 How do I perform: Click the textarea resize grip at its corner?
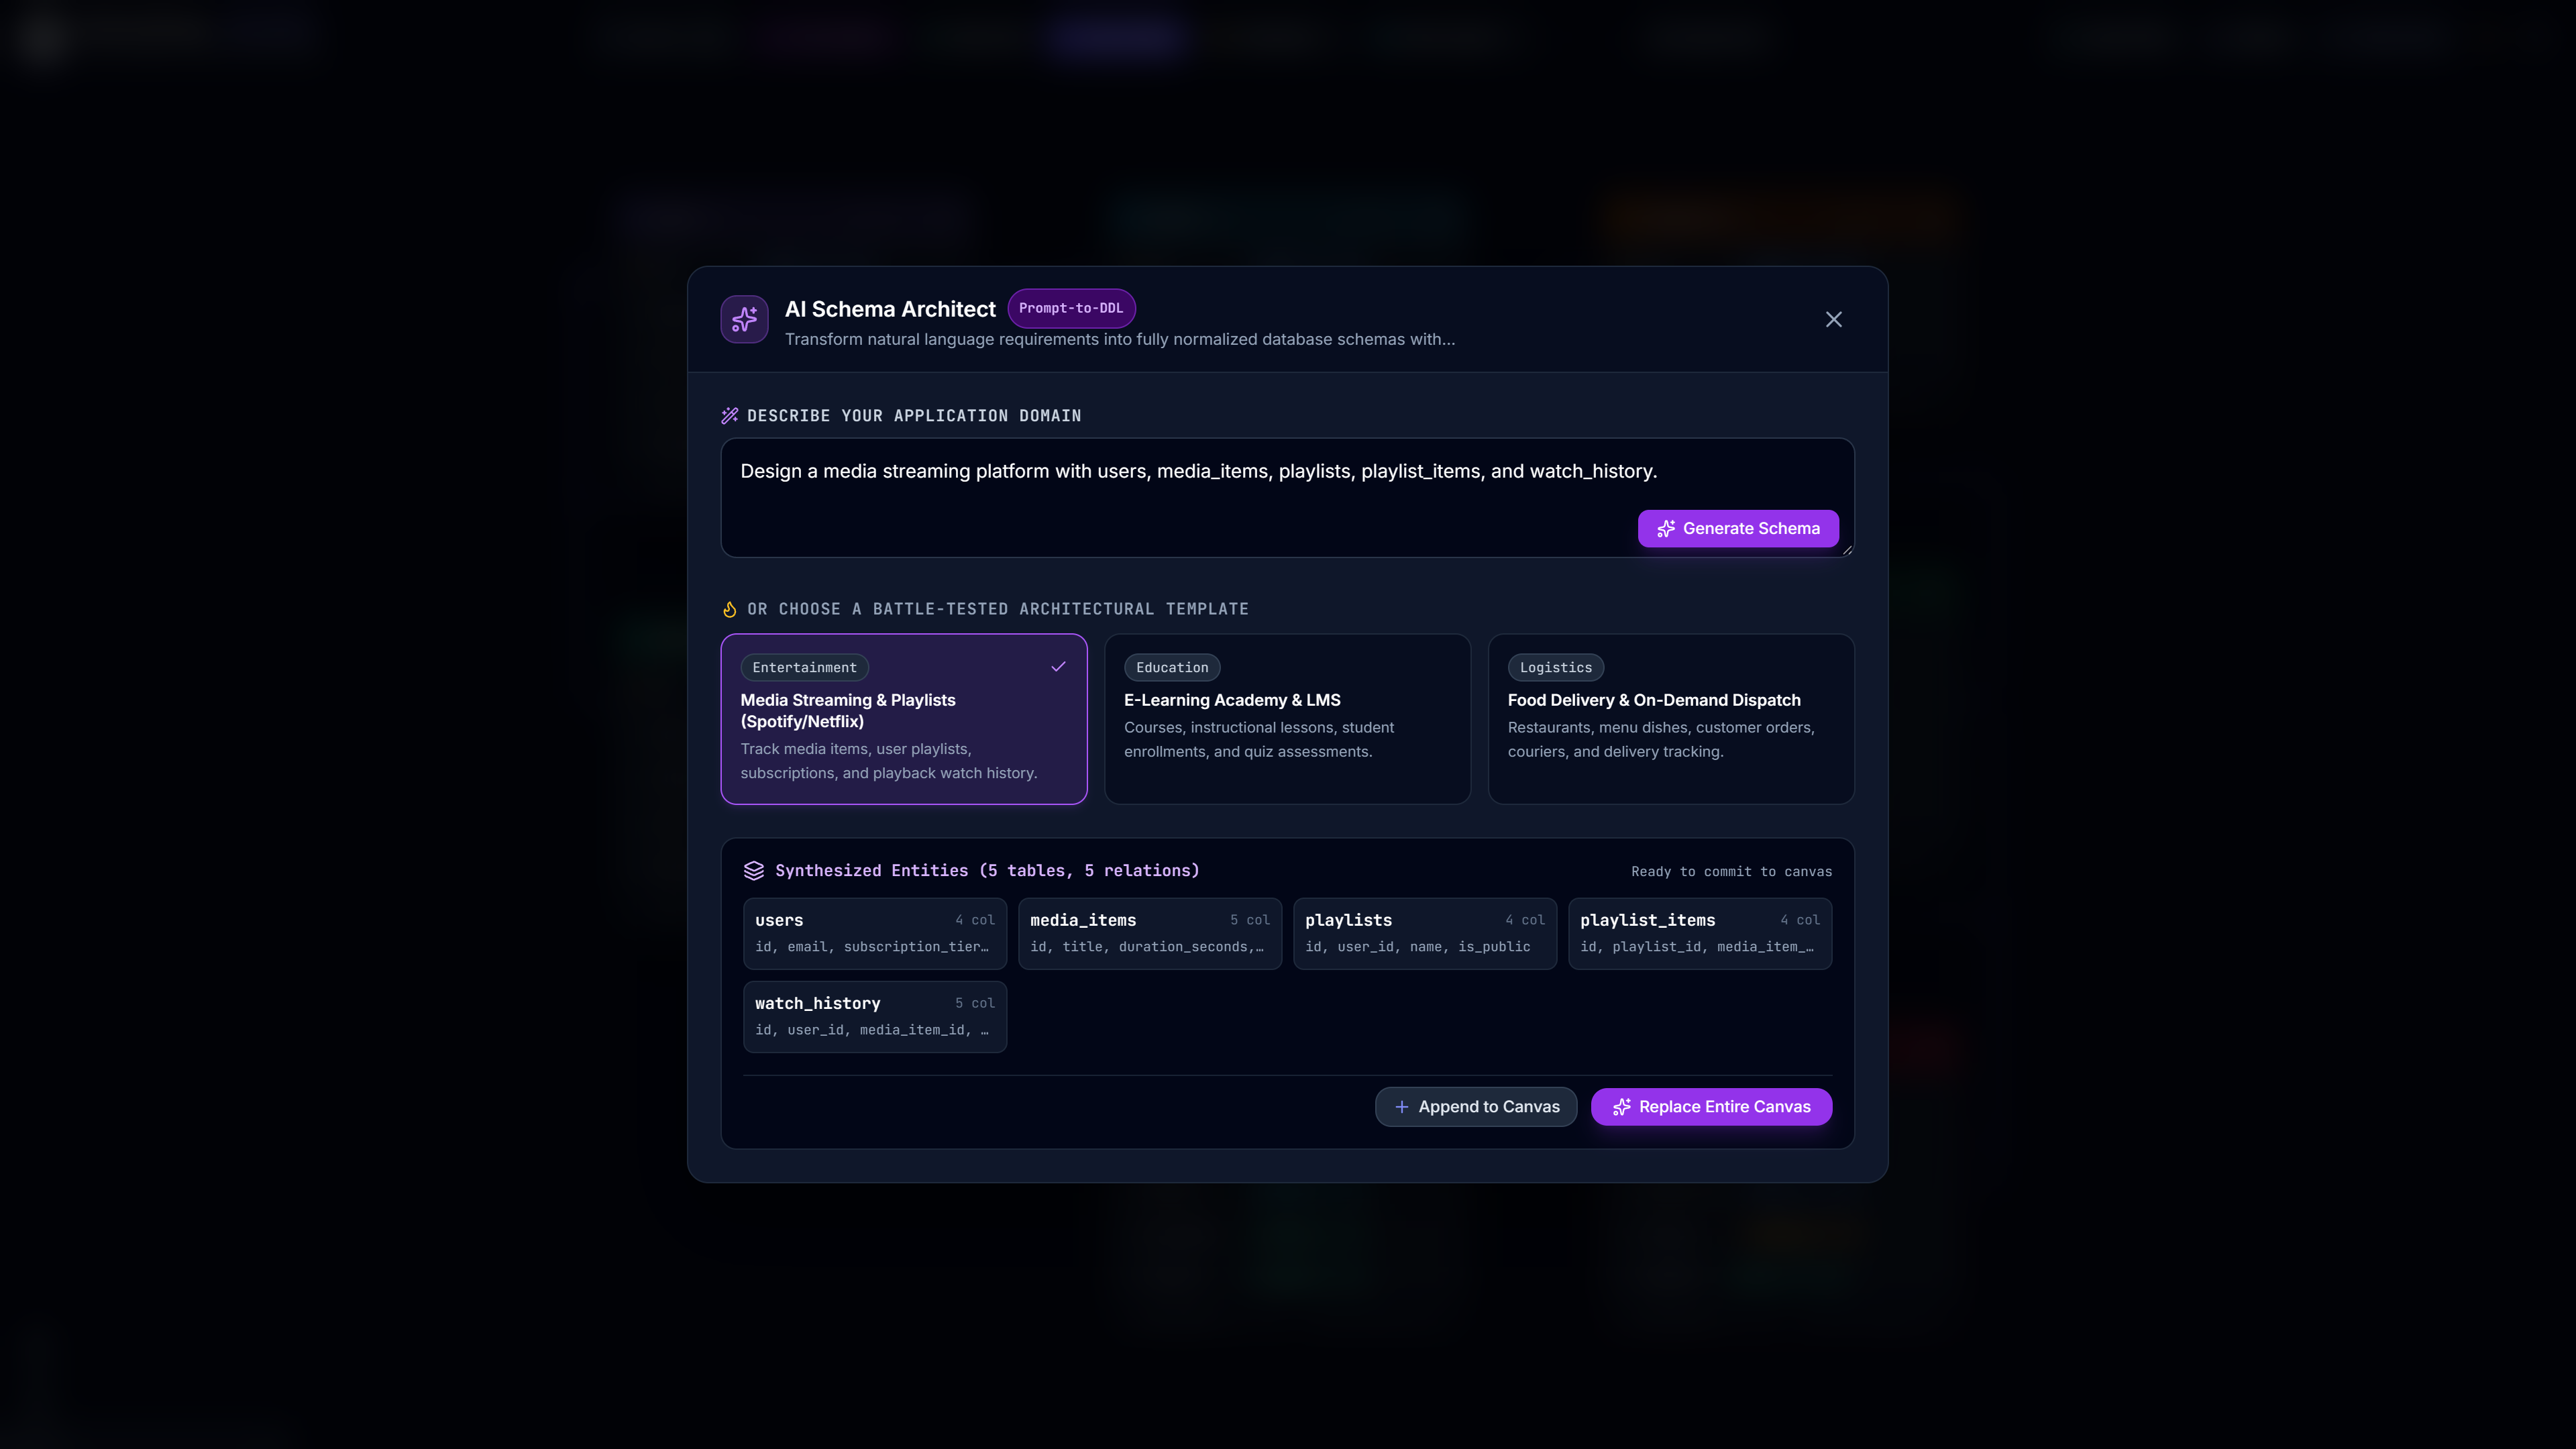tap(1847, 550)
